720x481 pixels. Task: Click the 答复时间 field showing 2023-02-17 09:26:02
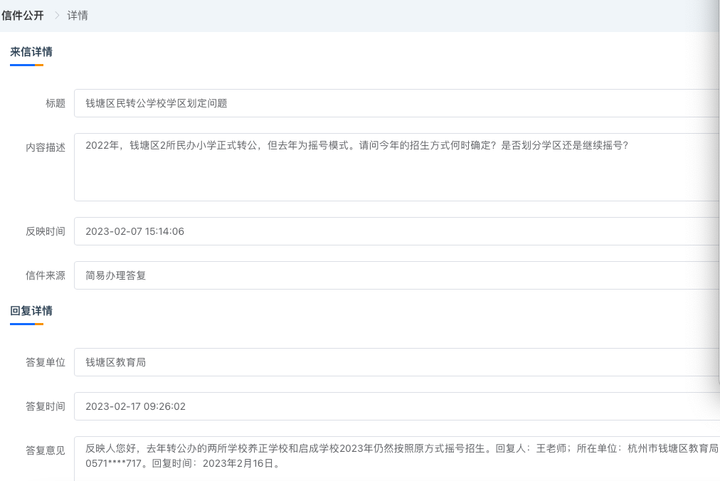397,406
